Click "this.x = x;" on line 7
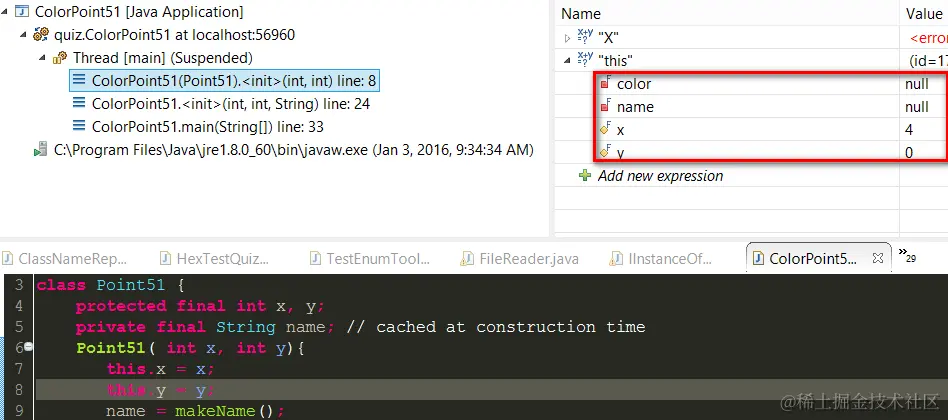 pos(161,369)
